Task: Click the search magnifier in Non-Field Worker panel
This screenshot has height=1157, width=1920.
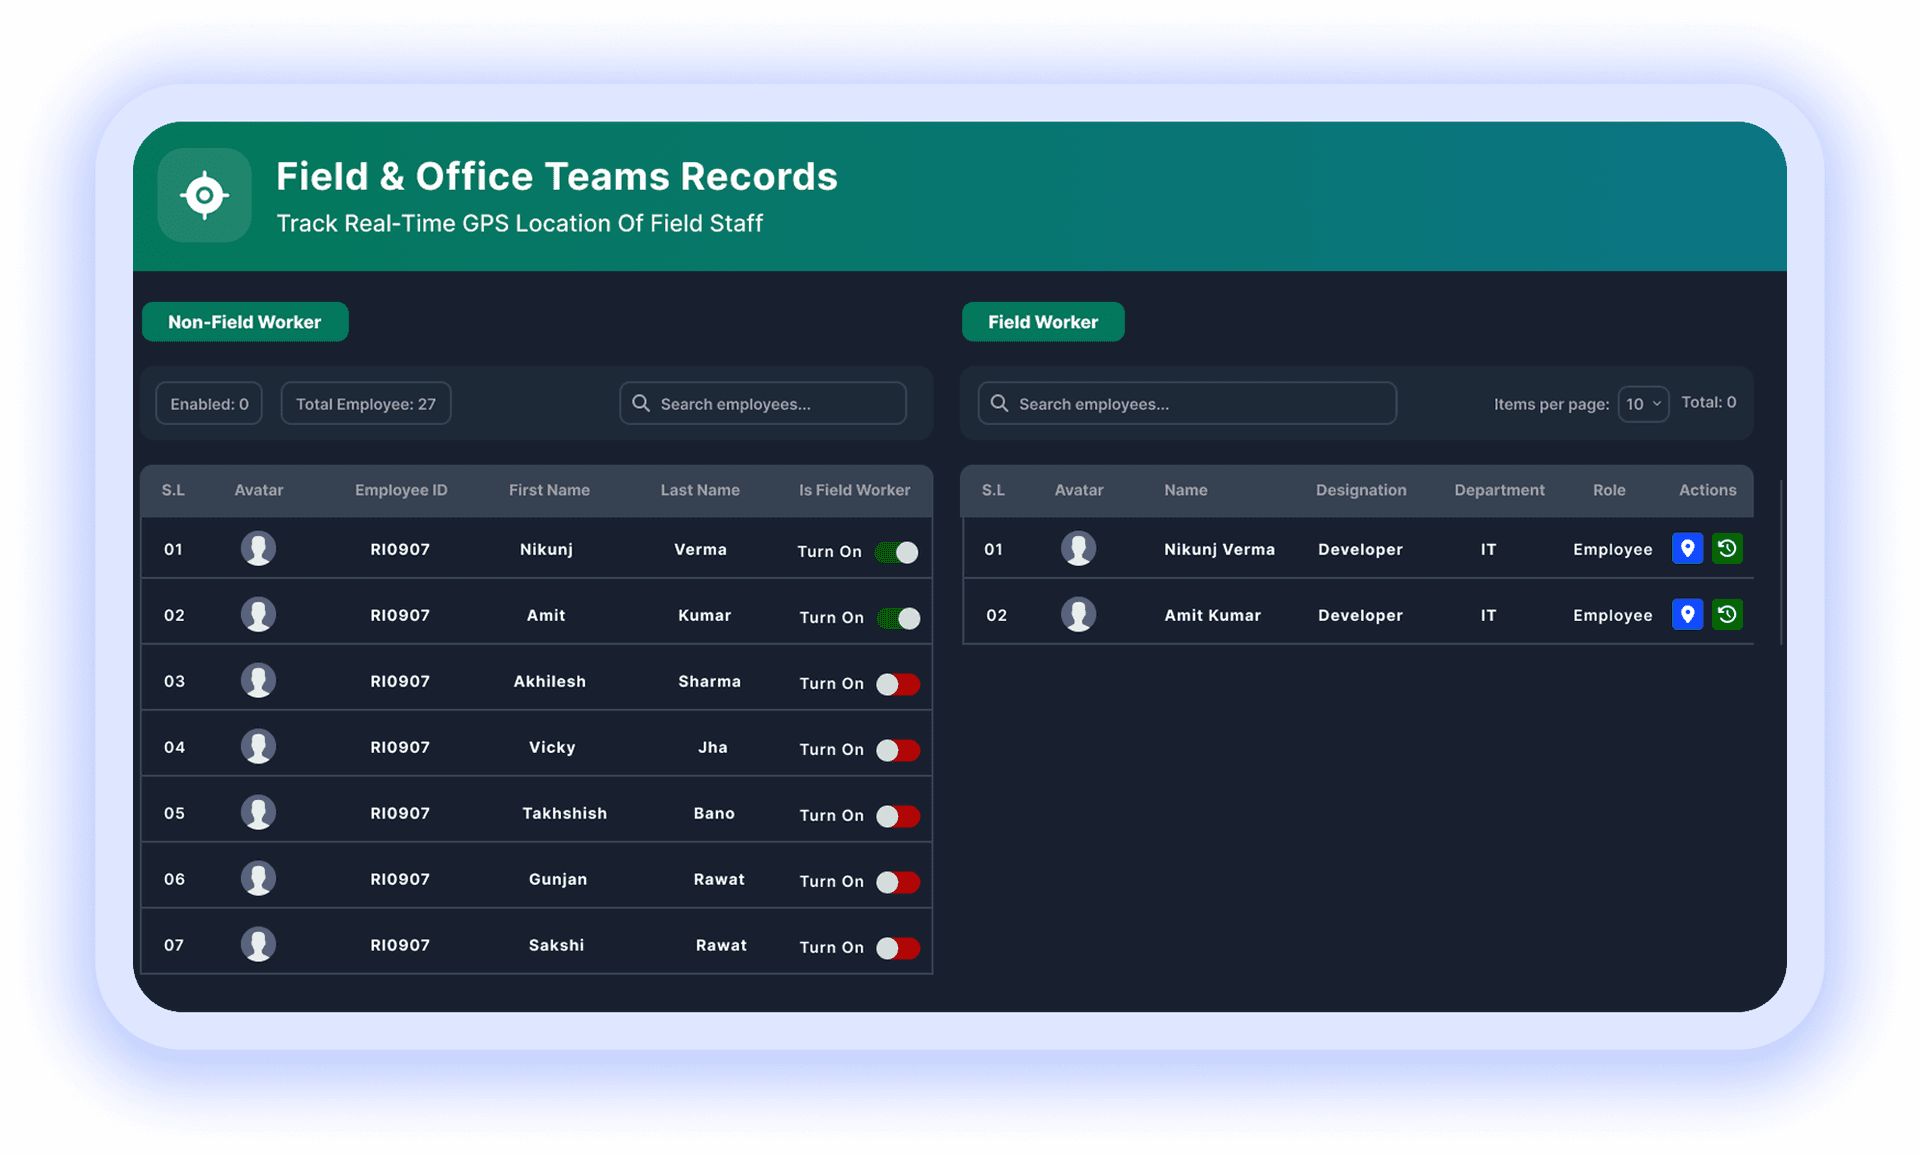Action: (641, 403)
